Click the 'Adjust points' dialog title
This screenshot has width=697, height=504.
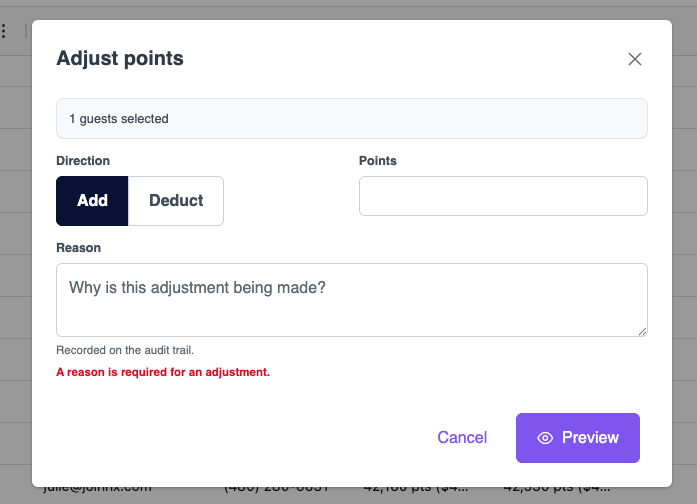pos(120,59)
